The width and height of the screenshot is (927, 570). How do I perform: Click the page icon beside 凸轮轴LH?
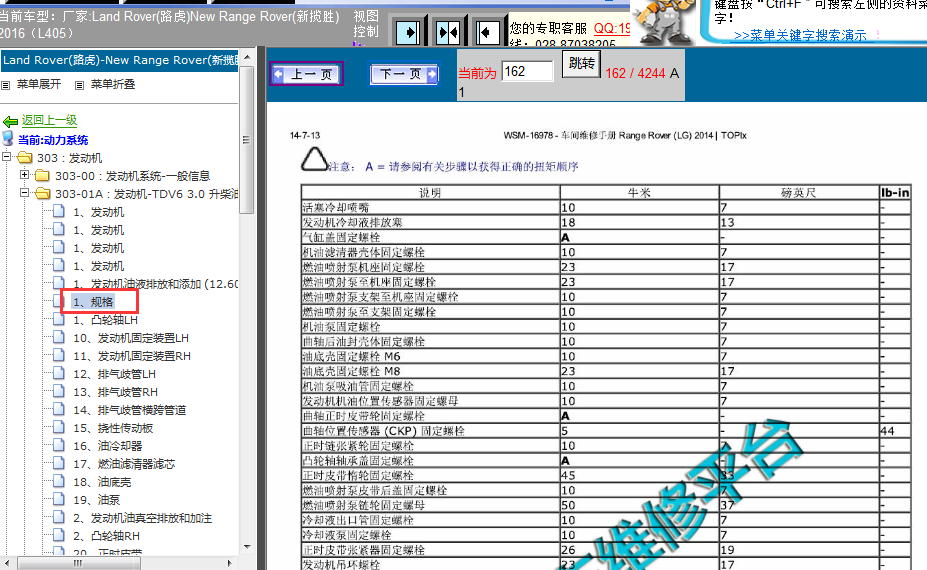click(59, 319)
